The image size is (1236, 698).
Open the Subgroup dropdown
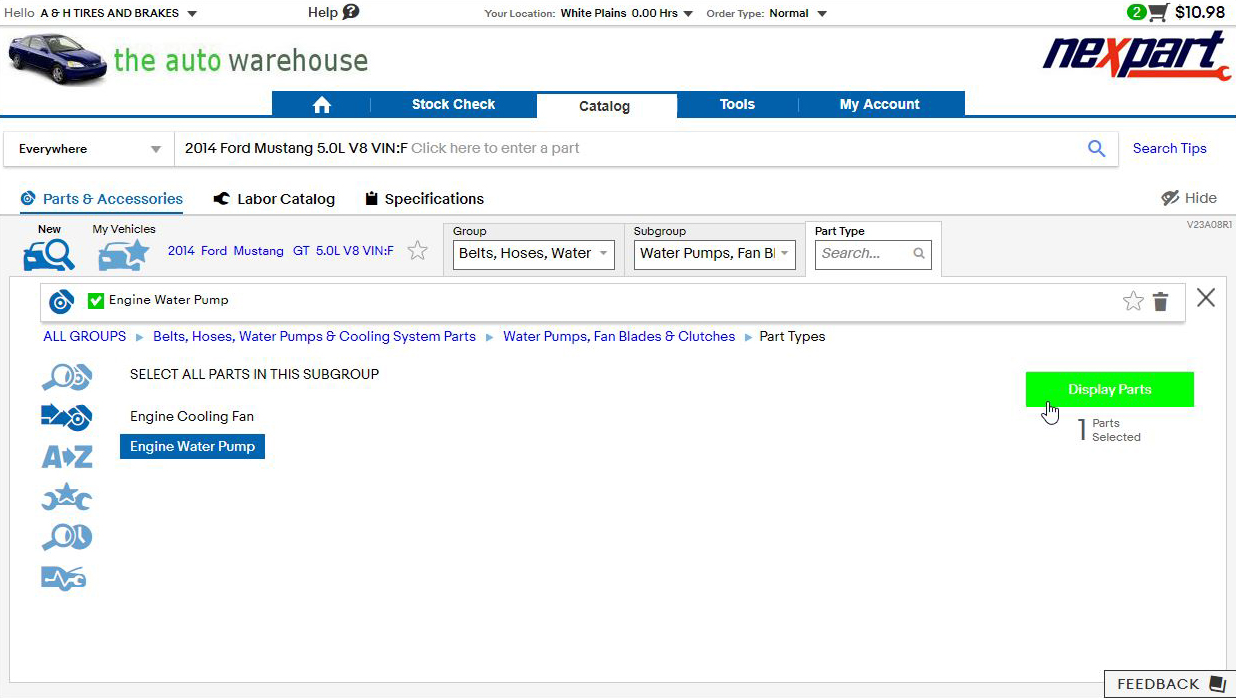point(715,254)
